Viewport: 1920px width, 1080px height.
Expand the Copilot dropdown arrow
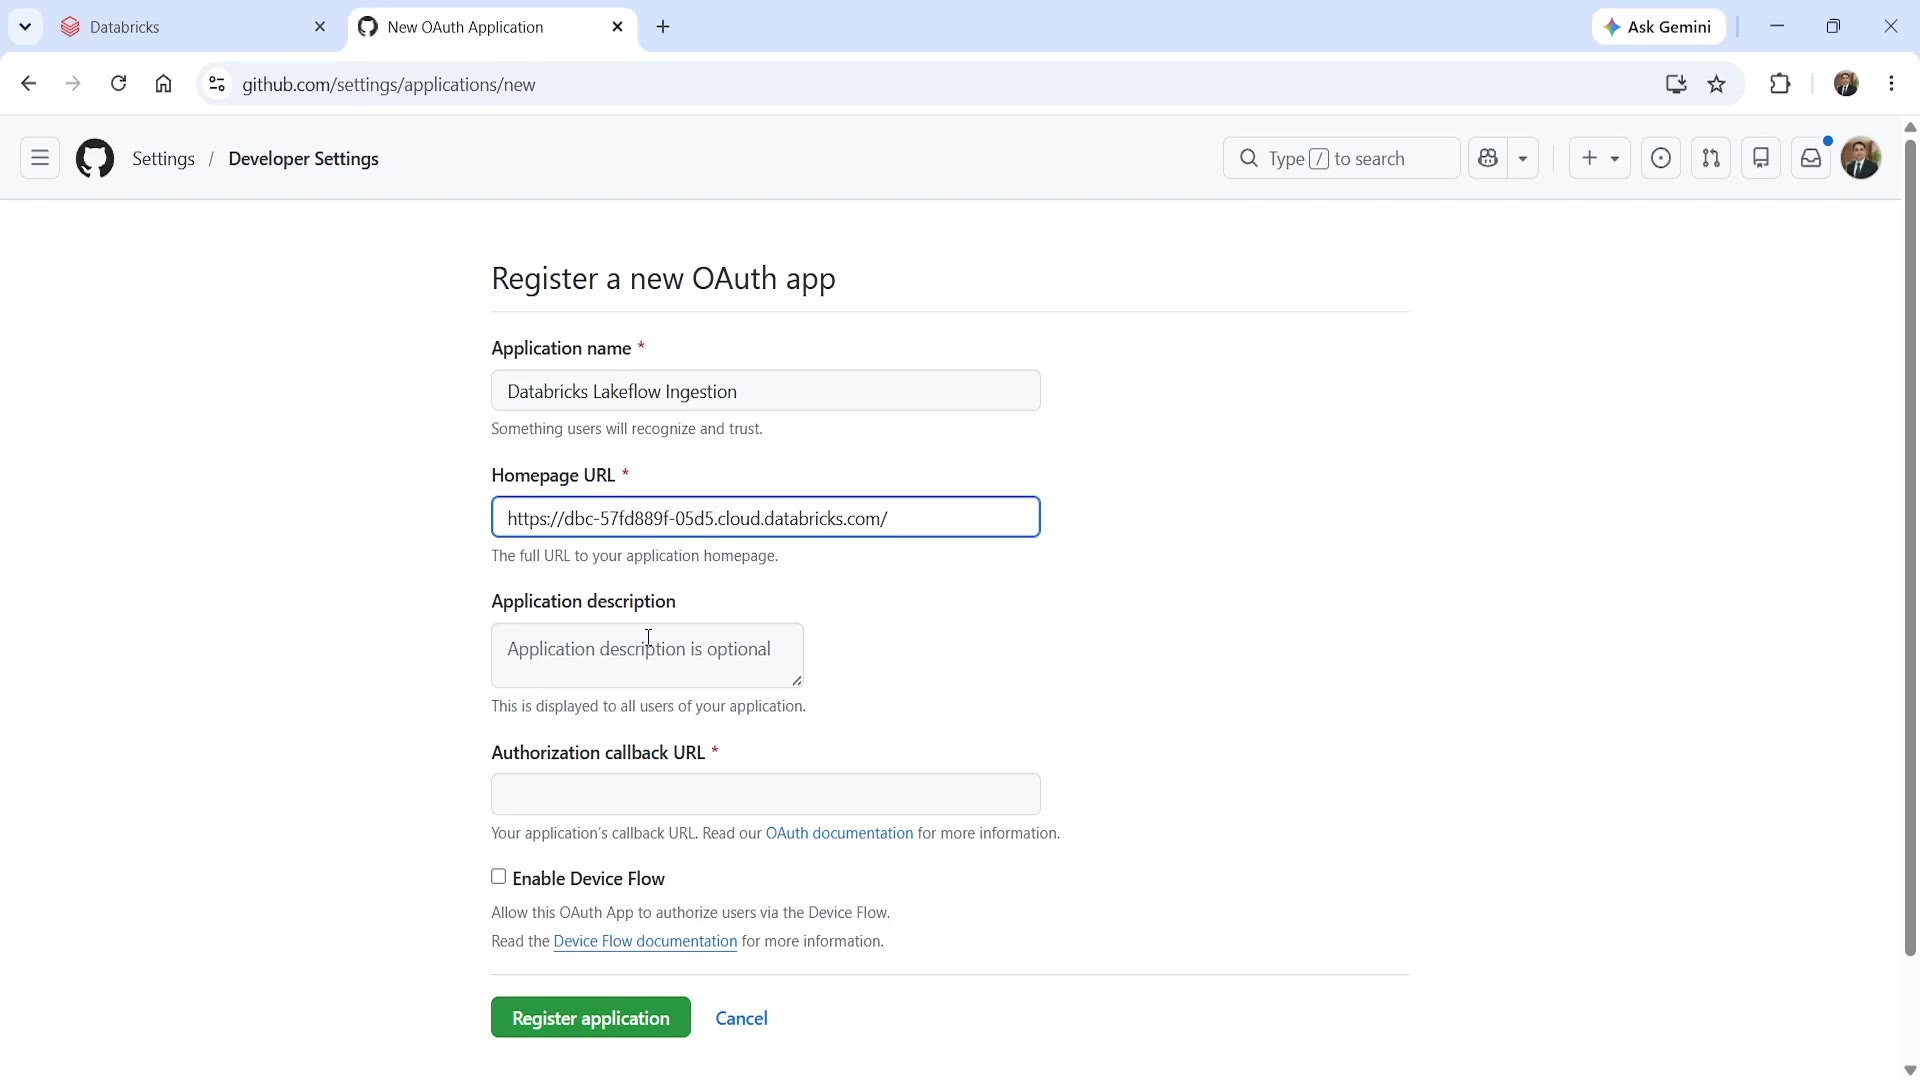point(1524,159)
